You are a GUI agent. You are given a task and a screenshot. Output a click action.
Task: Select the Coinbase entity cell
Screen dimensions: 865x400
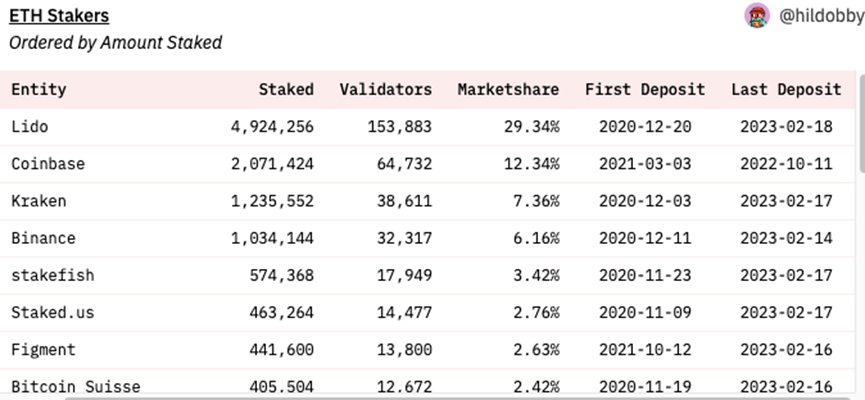click(x=48, y=164)
